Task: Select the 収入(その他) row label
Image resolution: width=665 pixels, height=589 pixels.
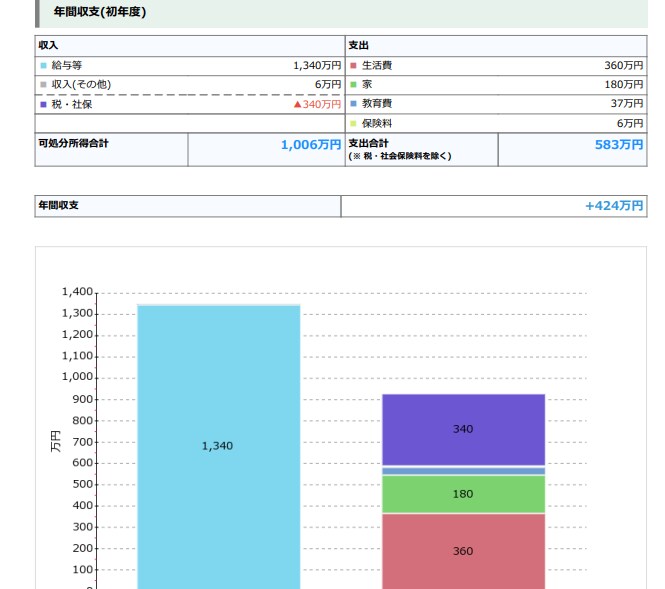Action: click(x=81, y=85)
